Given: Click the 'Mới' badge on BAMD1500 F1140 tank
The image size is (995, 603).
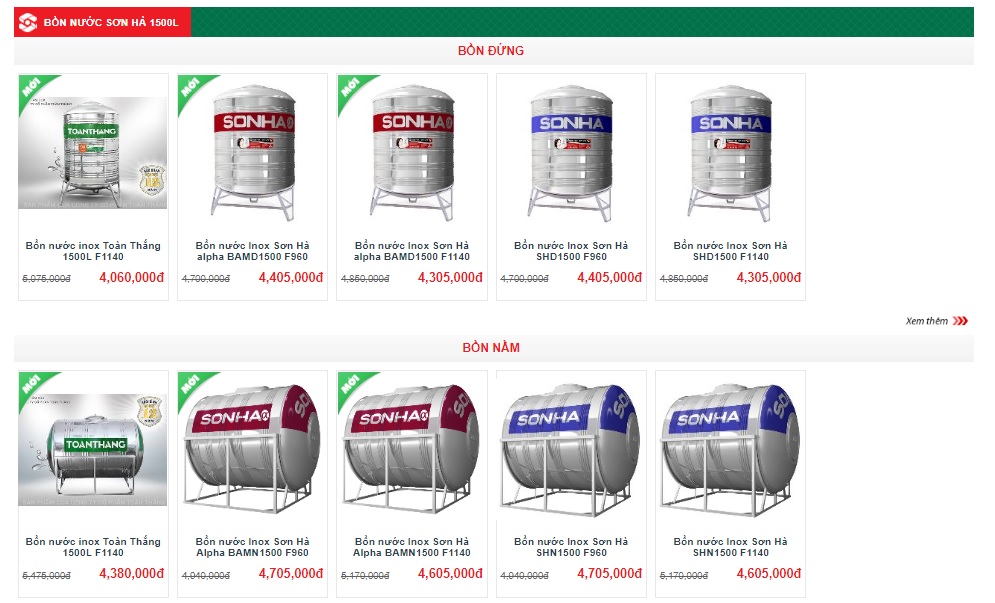Looking at the screenshot, I should pos(350,87).
